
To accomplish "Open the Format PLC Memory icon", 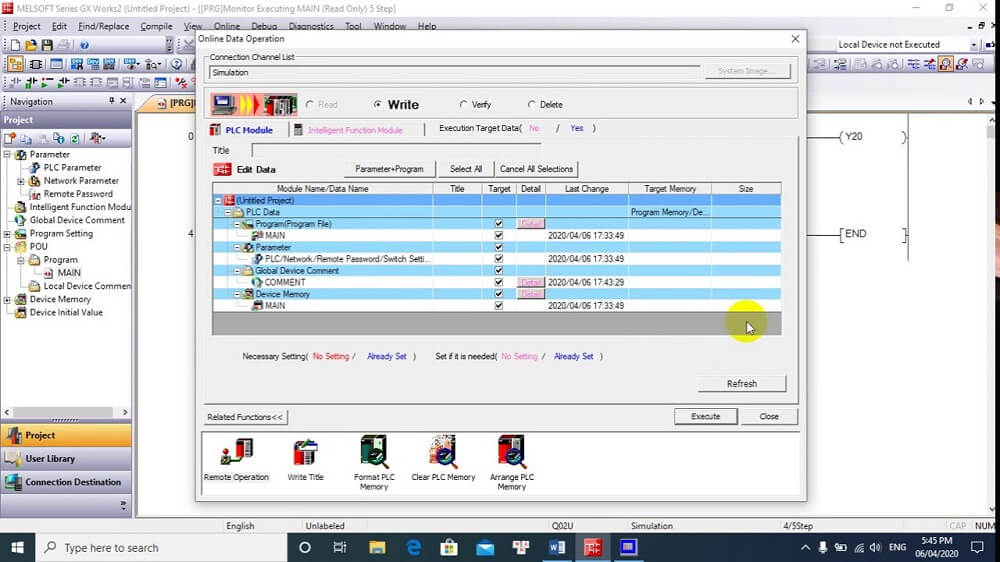I will coord(373,453).
